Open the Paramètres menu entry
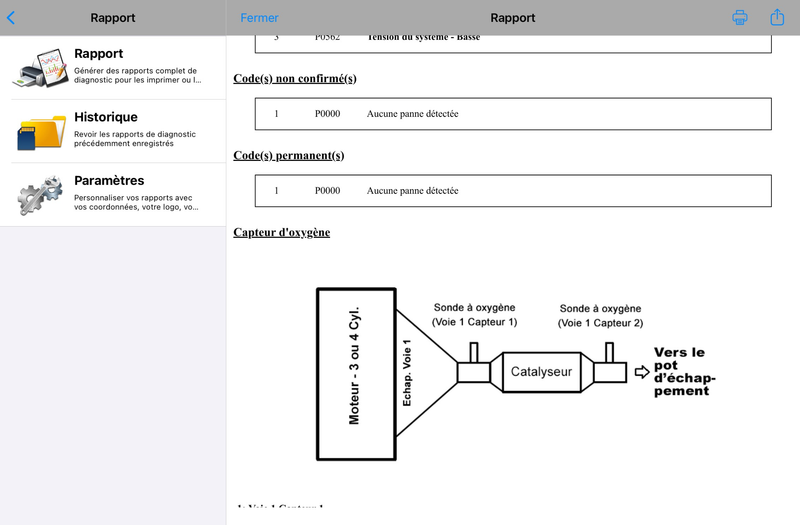The height and width of the screenshot is (525, 800). click(109, 180)
